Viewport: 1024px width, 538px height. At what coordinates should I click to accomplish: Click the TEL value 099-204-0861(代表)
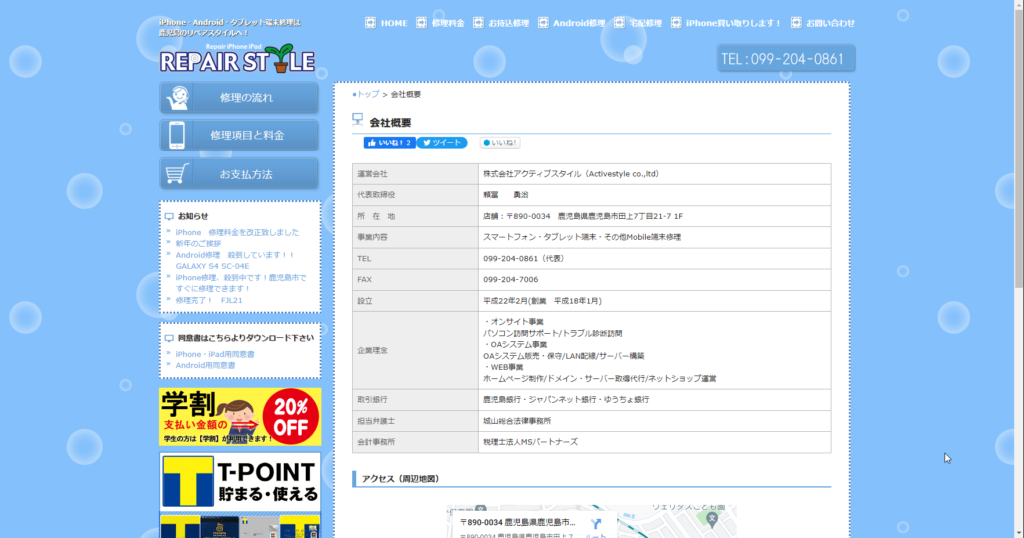(x=524, y=259)
